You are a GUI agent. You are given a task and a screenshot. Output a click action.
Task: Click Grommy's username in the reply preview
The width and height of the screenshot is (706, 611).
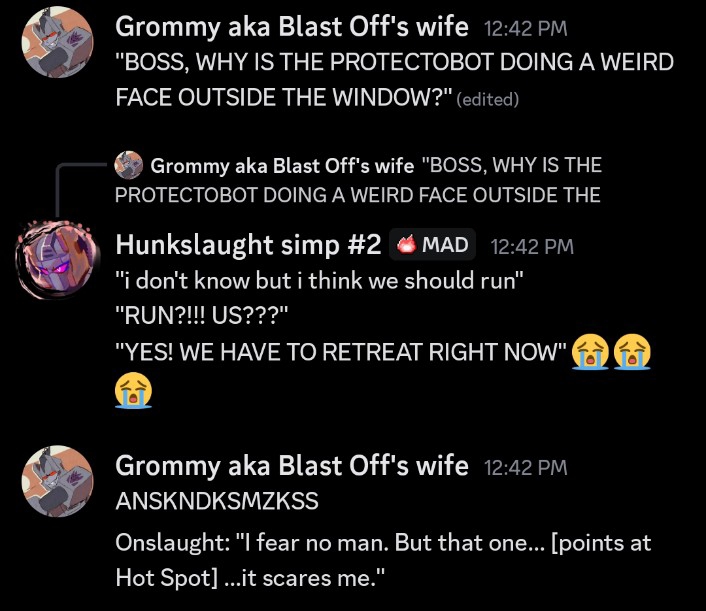282,166
